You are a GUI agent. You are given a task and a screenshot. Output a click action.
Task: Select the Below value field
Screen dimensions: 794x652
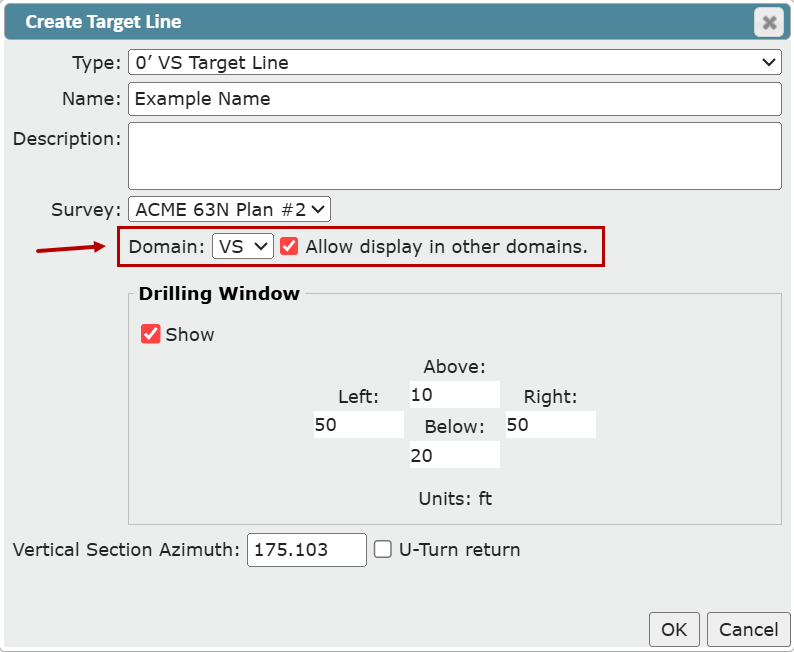tap(455, 455)
